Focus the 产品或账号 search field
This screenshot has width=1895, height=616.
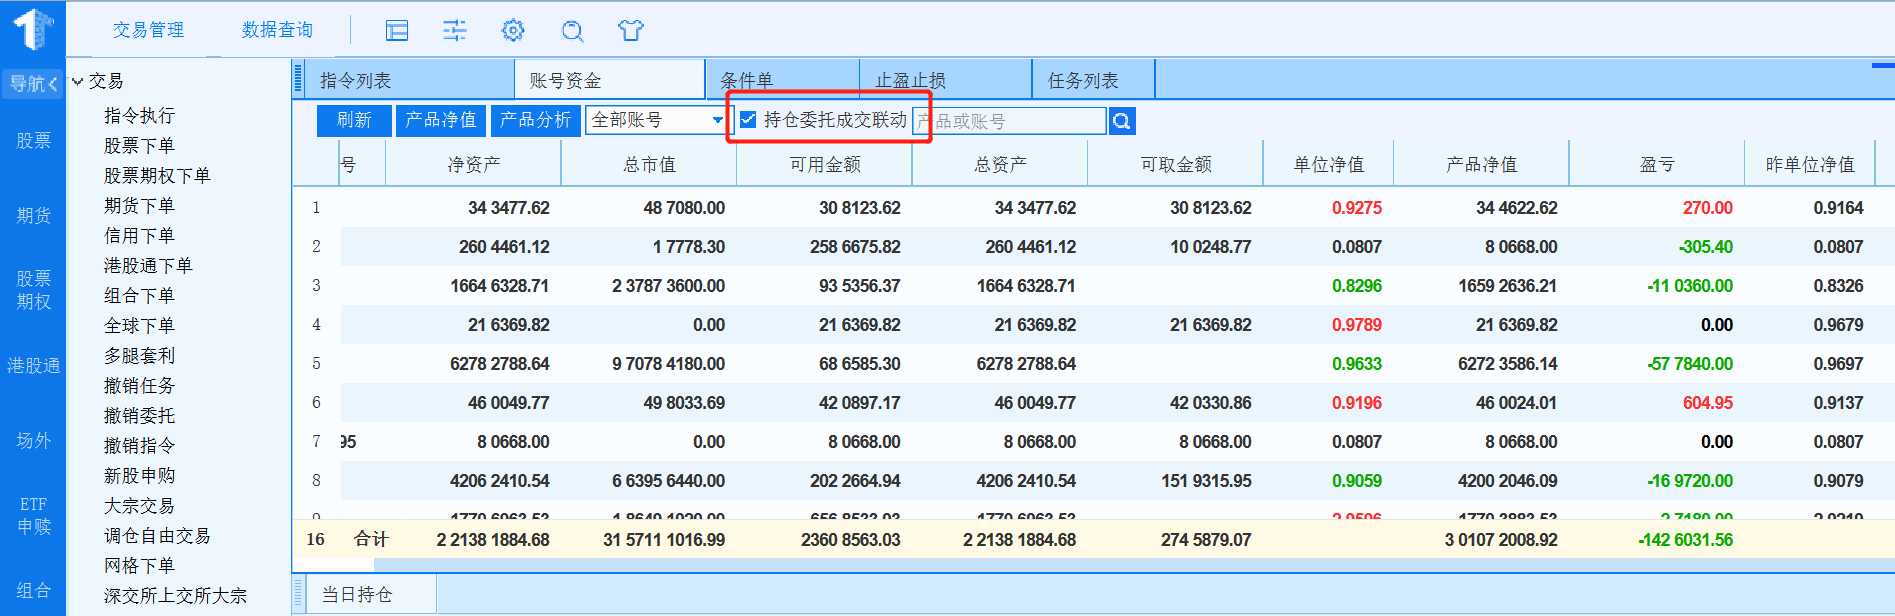[1009, 121]
